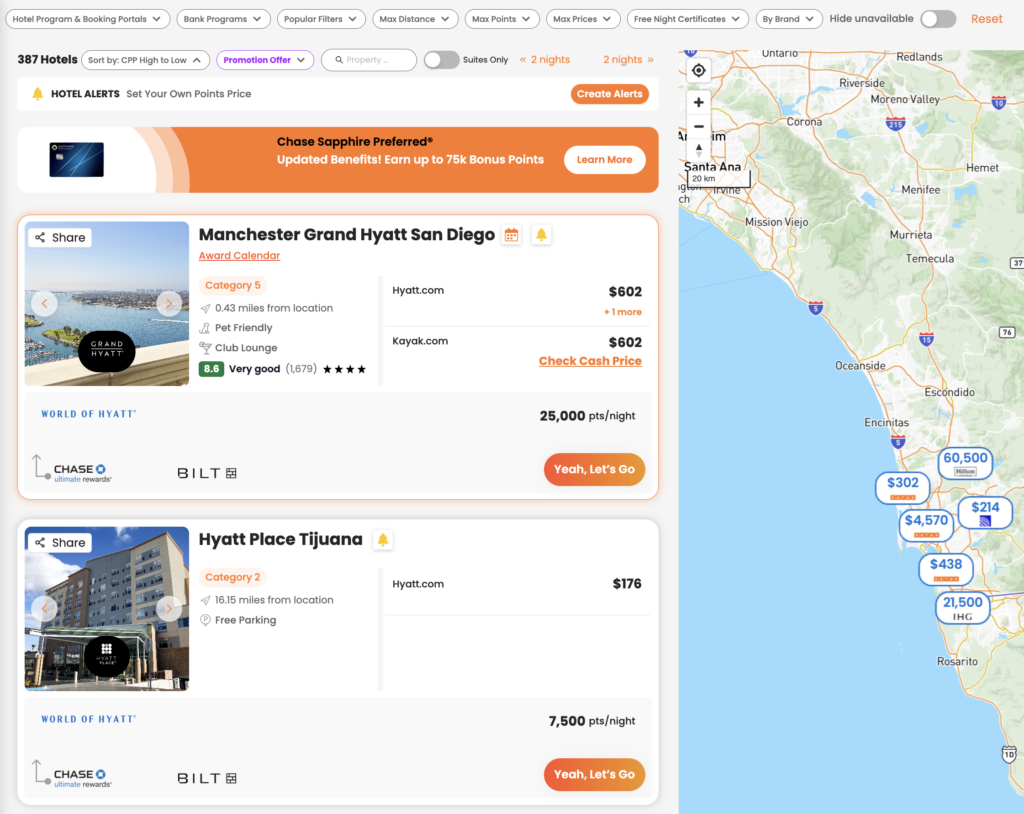1024x814 pixels.
Task: Open Bank Programs filter dropdown
Action: point(223,19)
